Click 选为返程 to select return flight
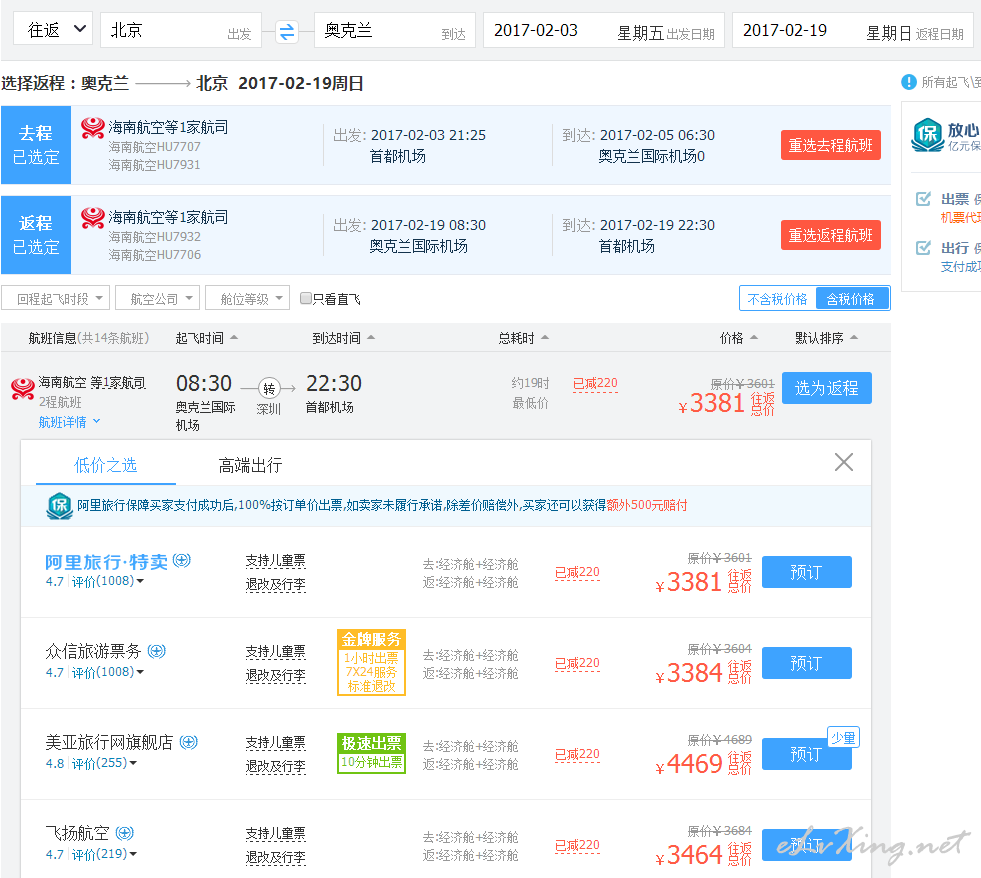Viewport: 981px width, 878px height. pos(826,388)
